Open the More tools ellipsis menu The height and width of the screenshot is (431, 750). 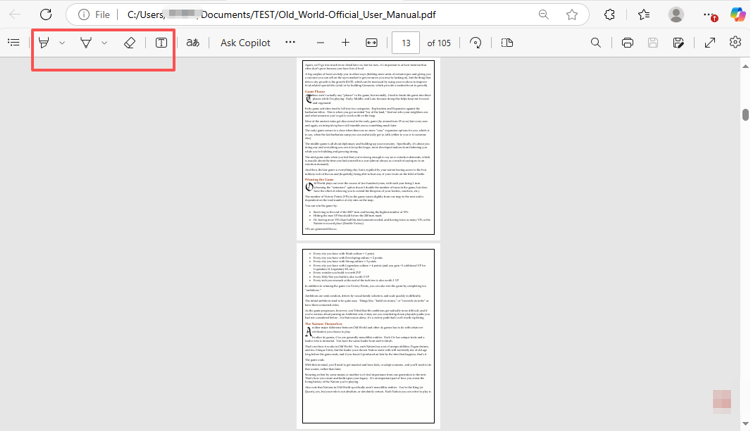[290, 43]
